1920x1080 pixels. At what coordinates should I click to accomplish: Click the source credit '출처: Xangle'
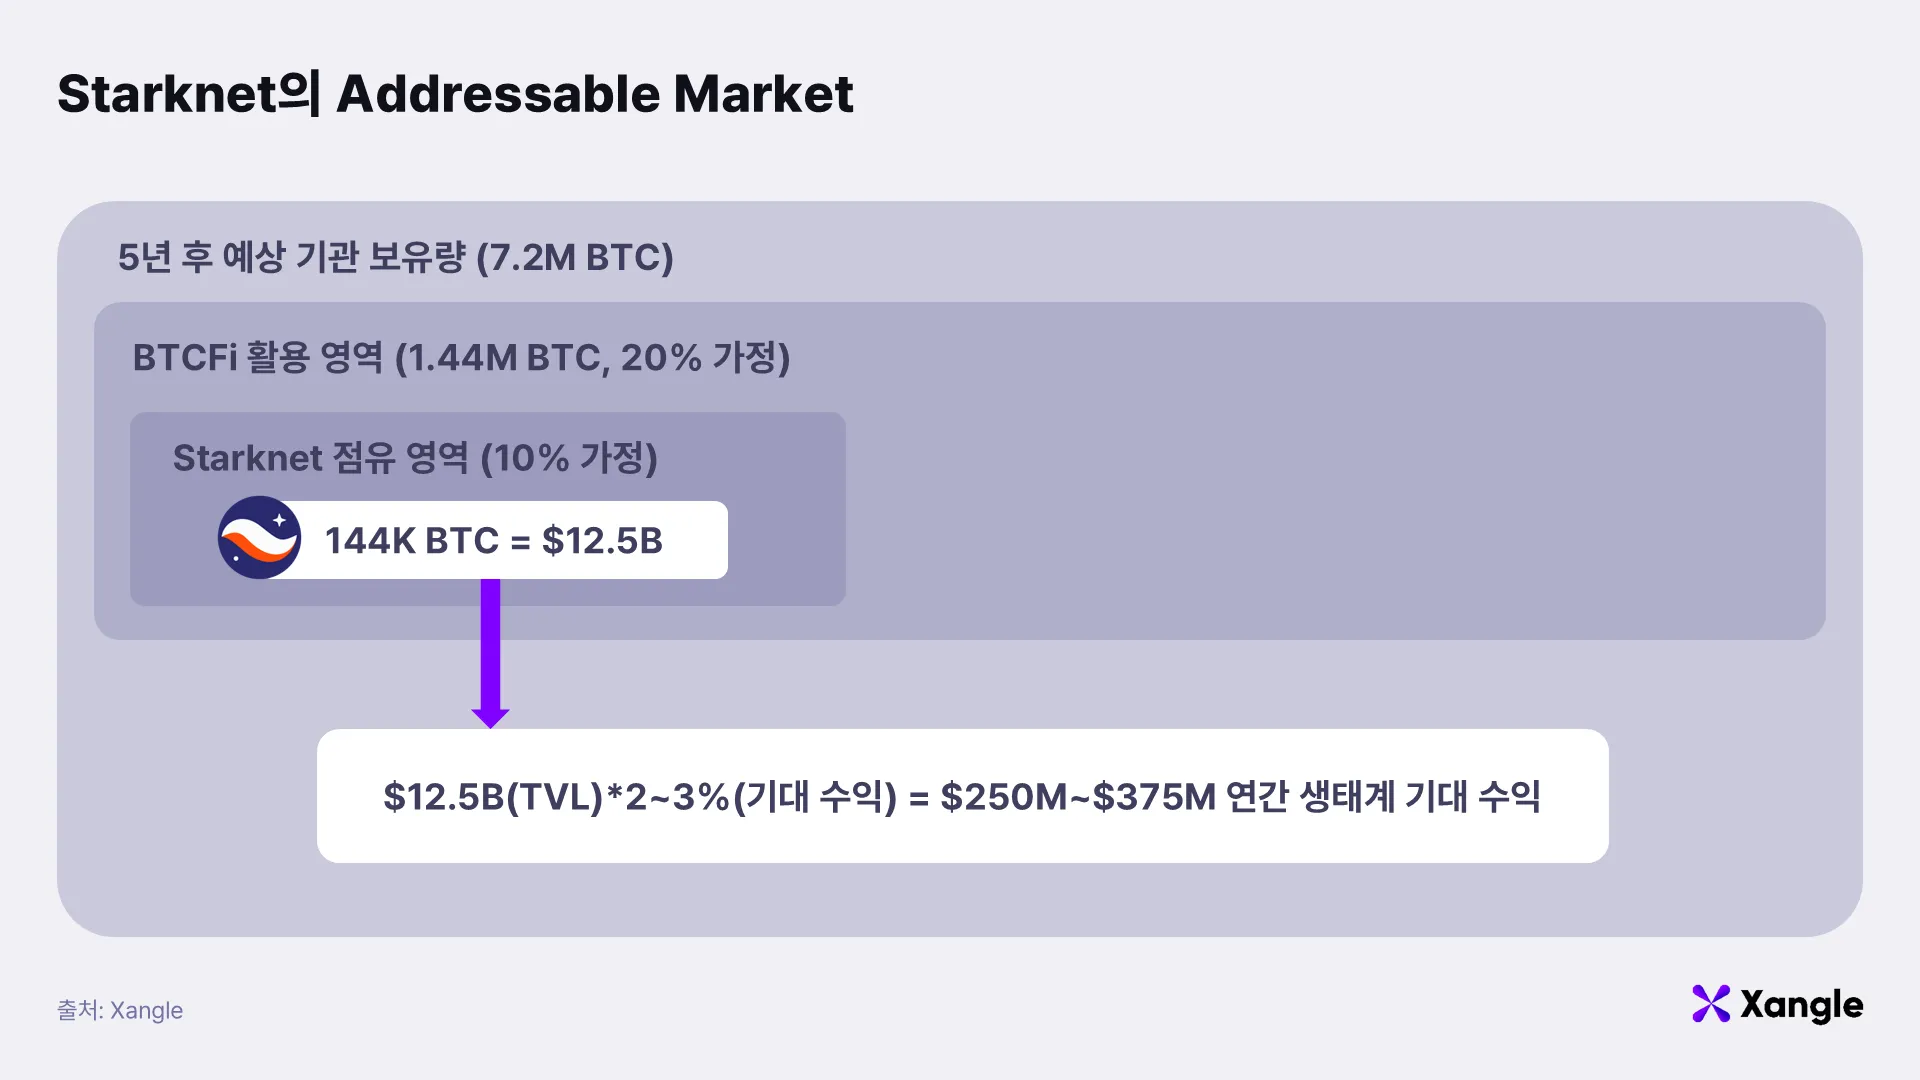point(120,1010)
